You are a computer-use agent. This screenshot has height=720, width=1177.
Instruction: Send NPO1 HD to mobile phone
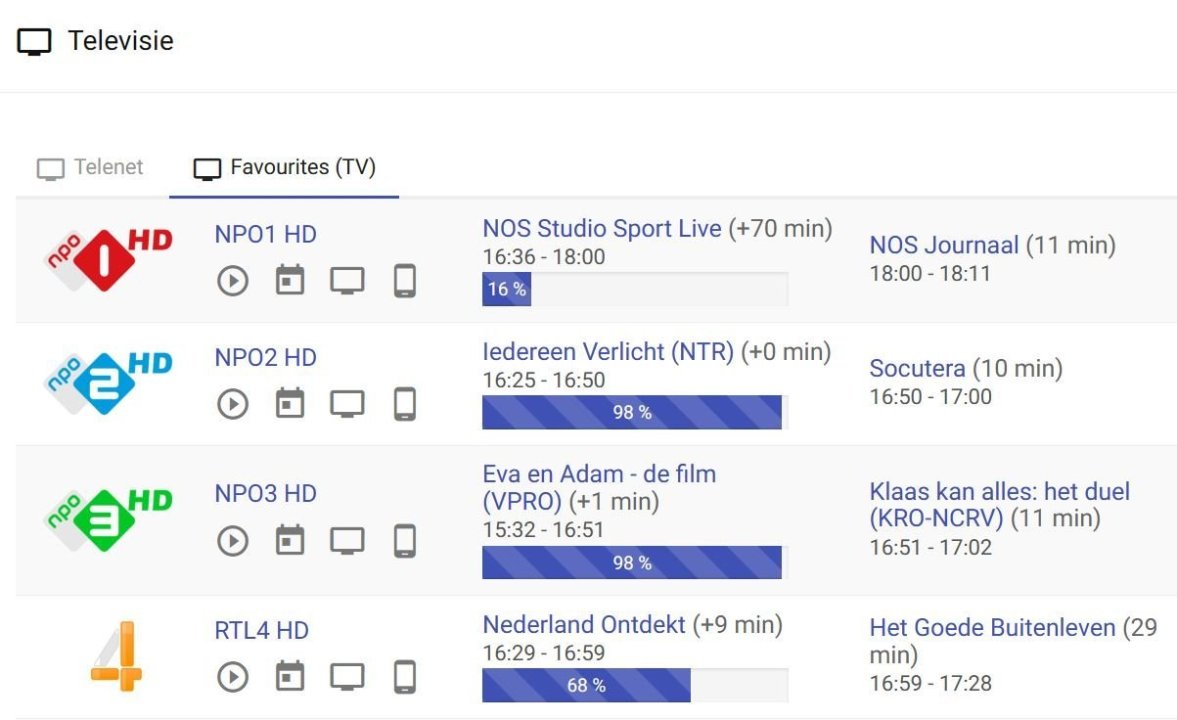(404, 282)
